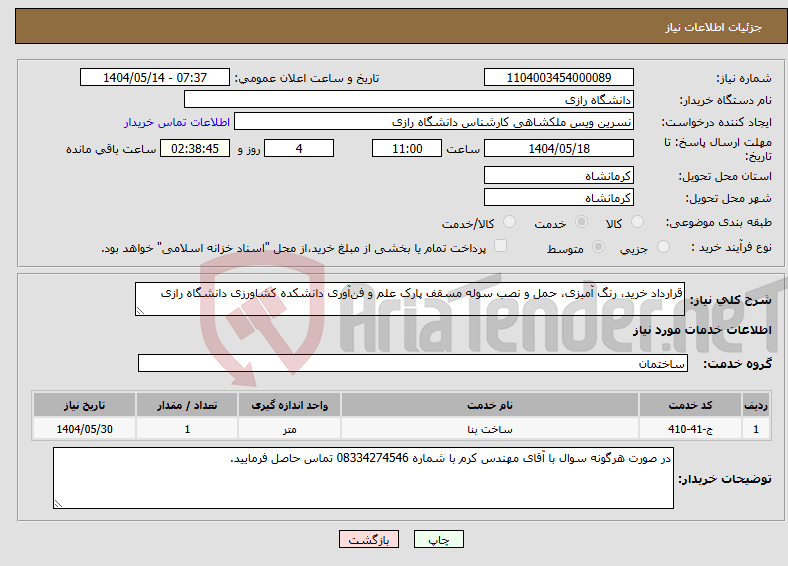Viewport: 788px width, 566px height.
Task: Open اطلاعات تماس خریدار link
Action: point(177,122)
